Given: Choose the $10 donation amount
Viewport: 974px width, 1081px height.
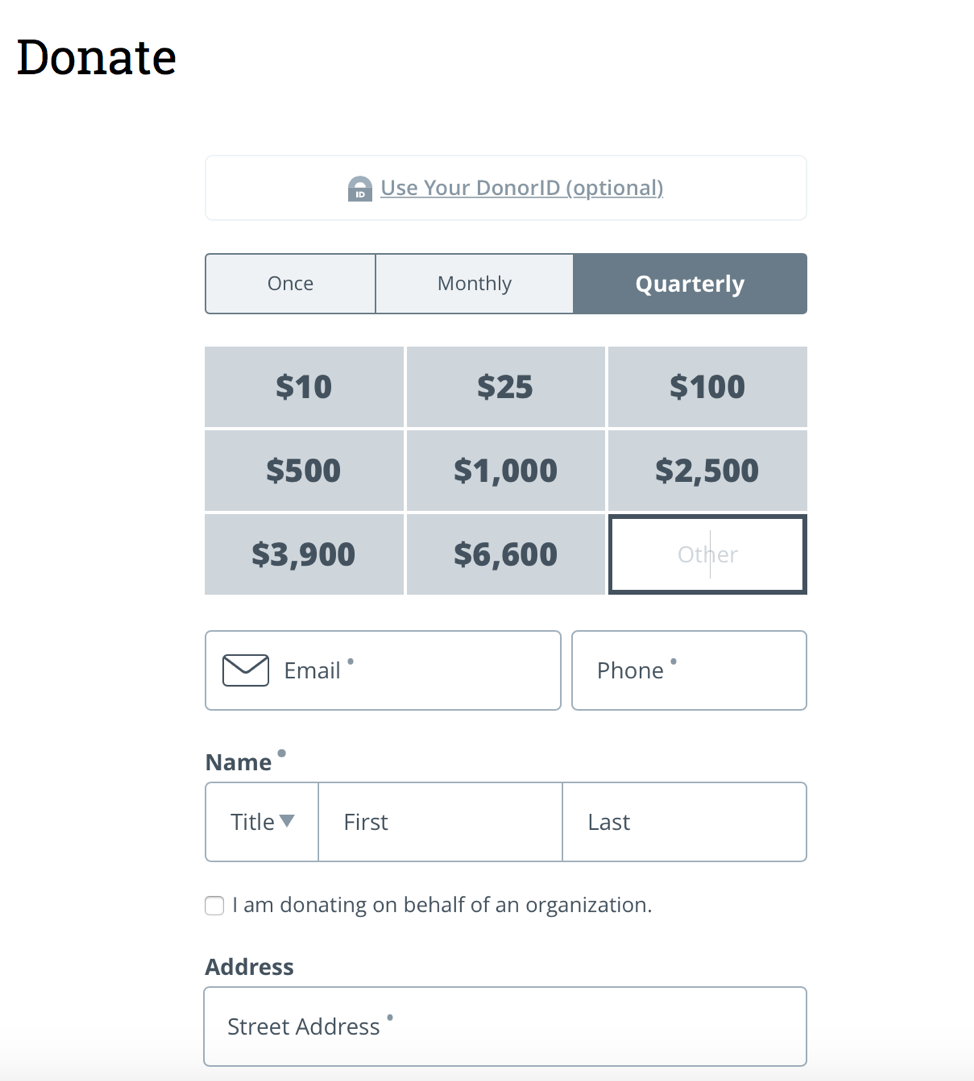Looking at the screenshot, I should click(x=304, y=387).
